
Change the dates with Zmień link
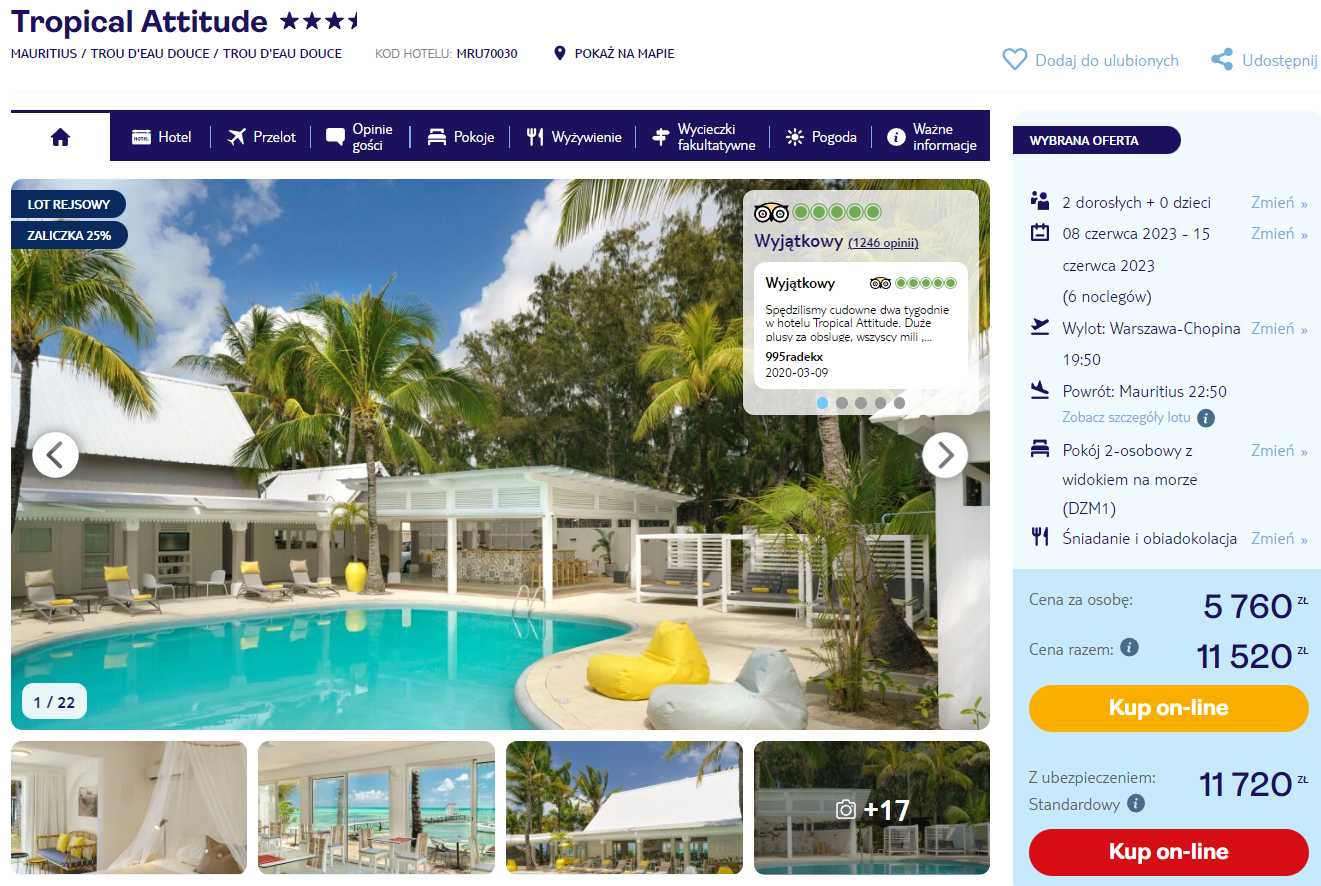click(1279, 233)
